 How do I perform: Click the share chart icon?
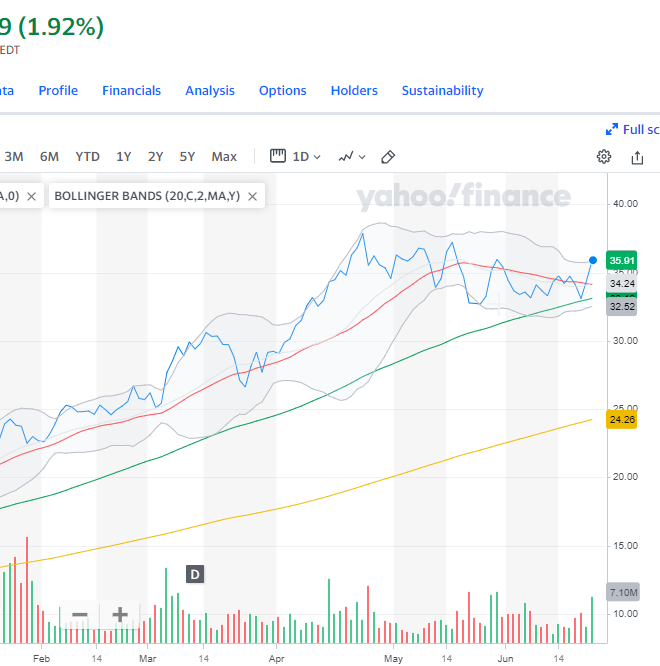(638, 157)
